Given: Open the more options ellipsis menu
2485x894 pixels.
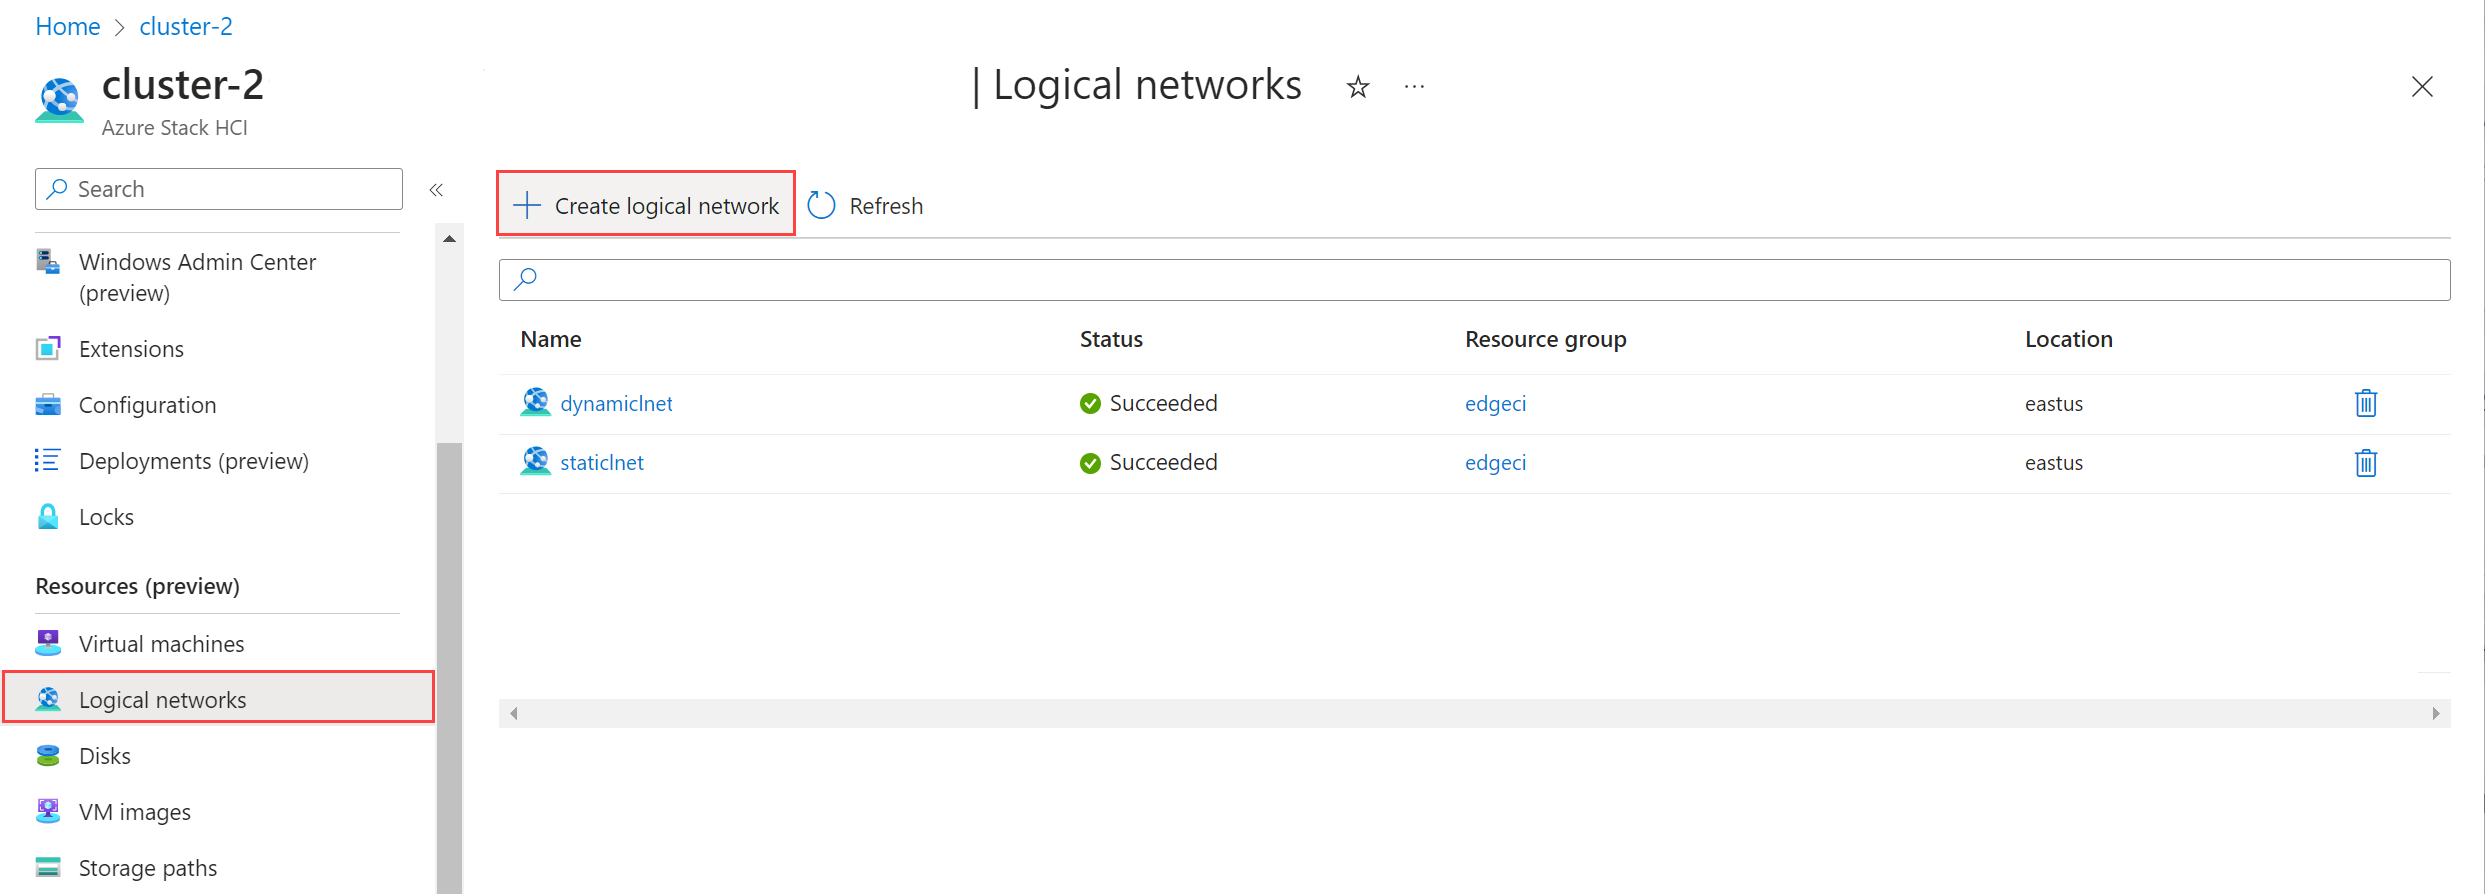Looking at the screenshot, I should click(x=1414, y=87).
